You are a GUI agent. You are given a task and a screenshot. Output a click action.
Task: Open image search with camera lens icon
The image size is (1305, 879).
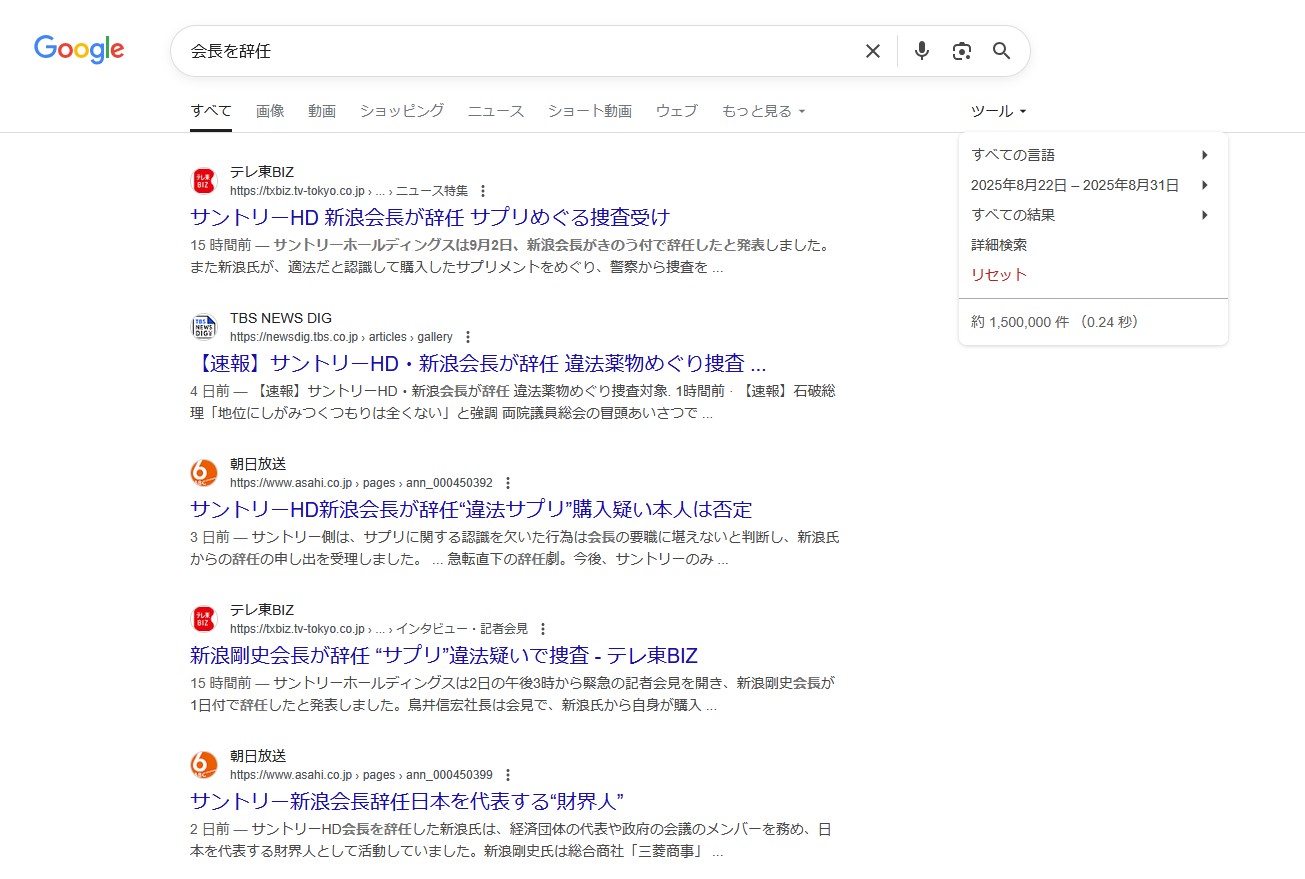tap(962, 51)
